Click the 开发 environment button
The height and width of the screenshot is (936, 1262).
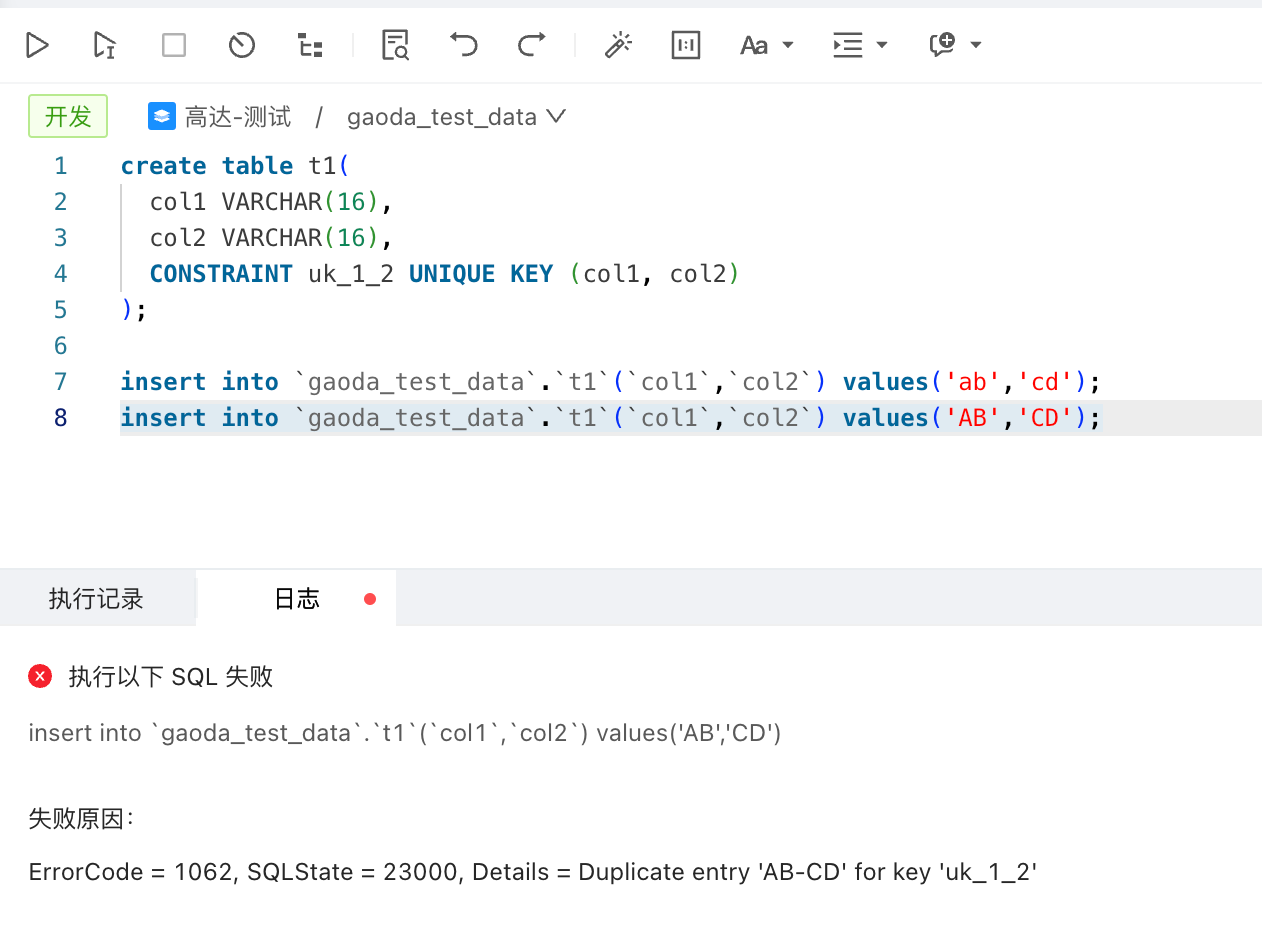[x=67, y=116]
